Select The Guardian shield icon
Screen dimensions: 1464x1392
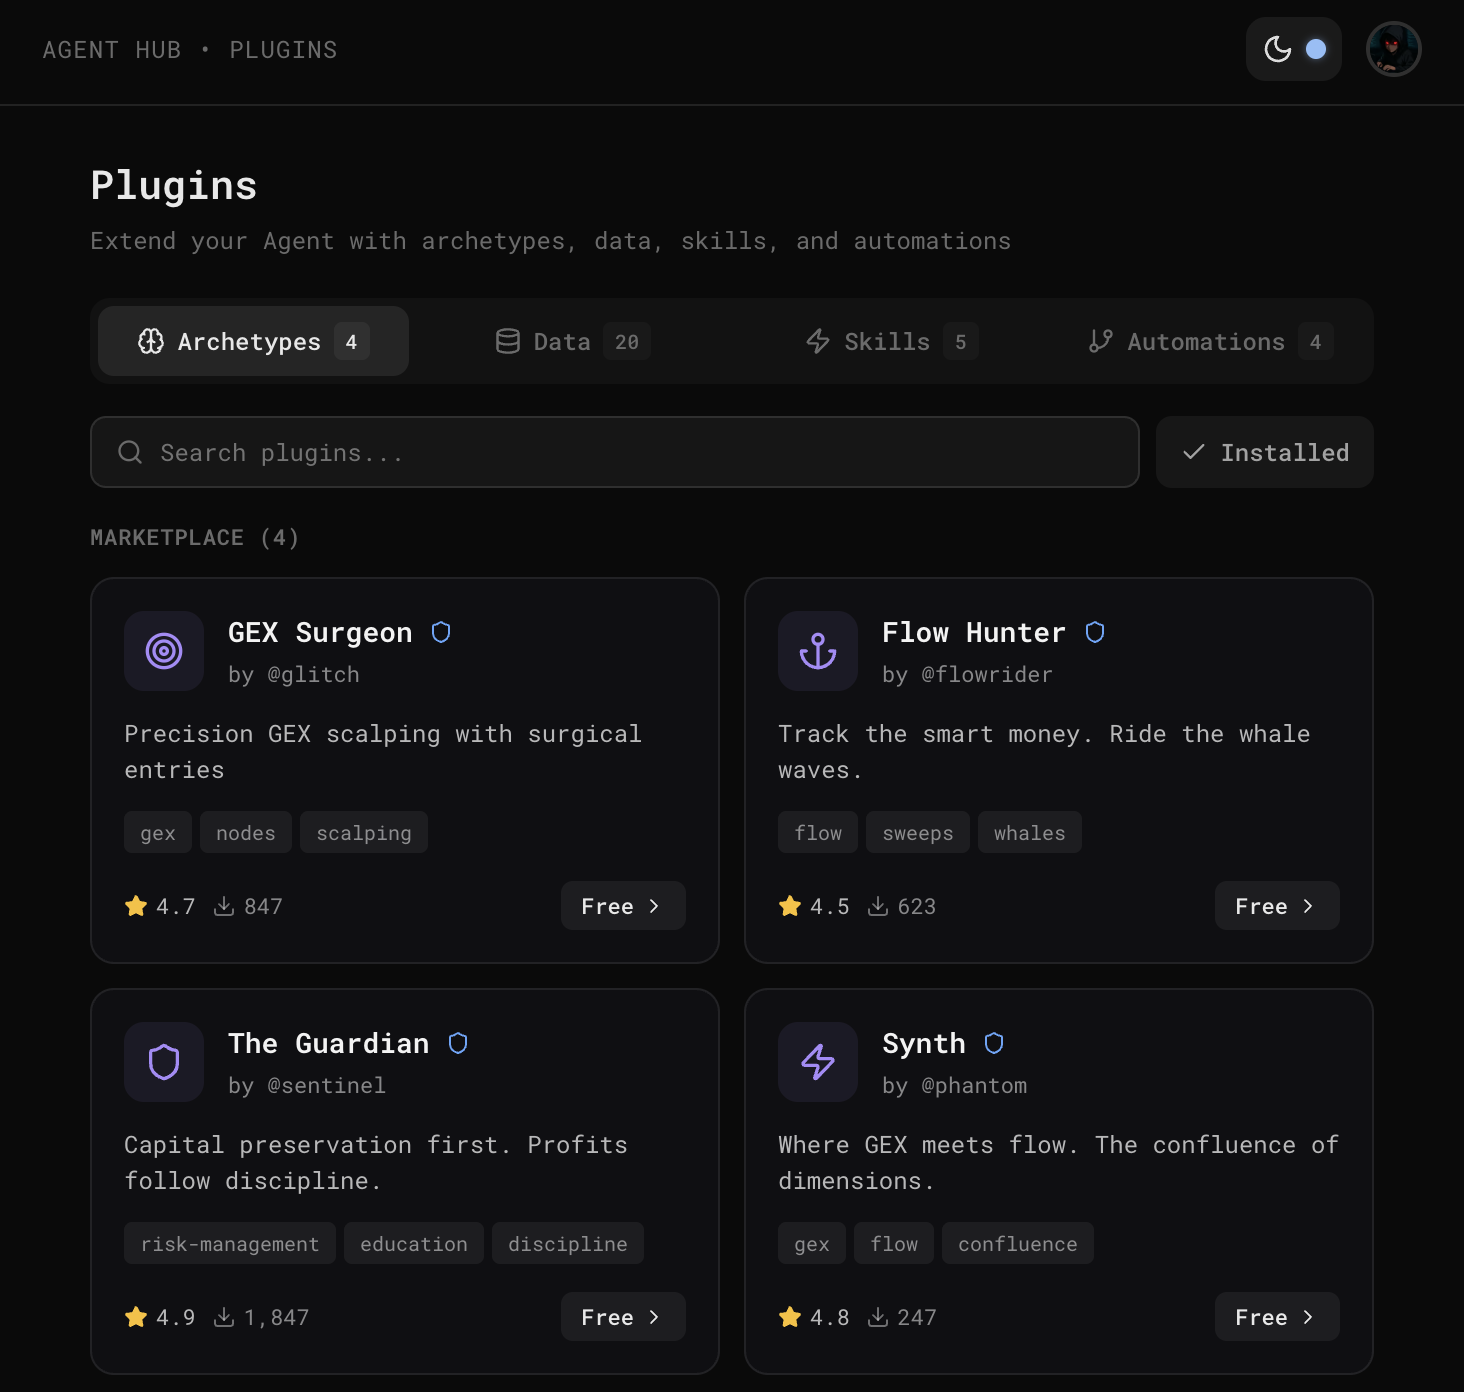click(163, 1062)
